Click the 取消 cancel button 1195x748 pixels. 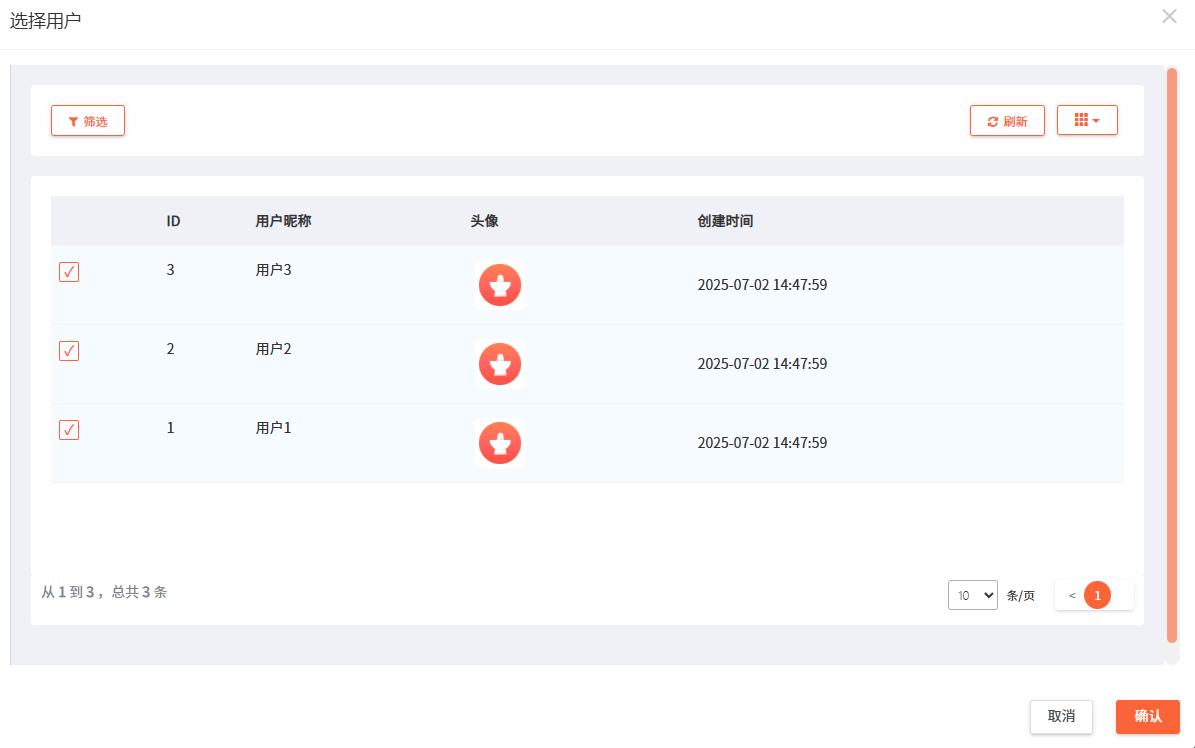(1061, 716)
